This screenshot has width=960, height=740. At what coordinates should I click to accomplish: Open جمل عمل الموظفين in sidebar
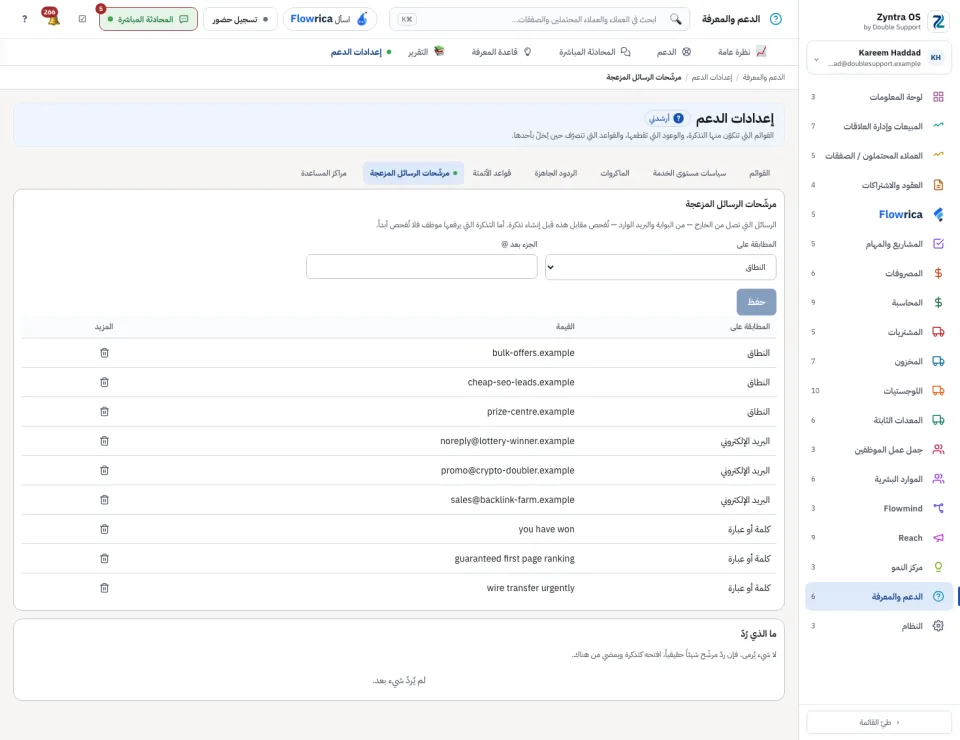879,449
